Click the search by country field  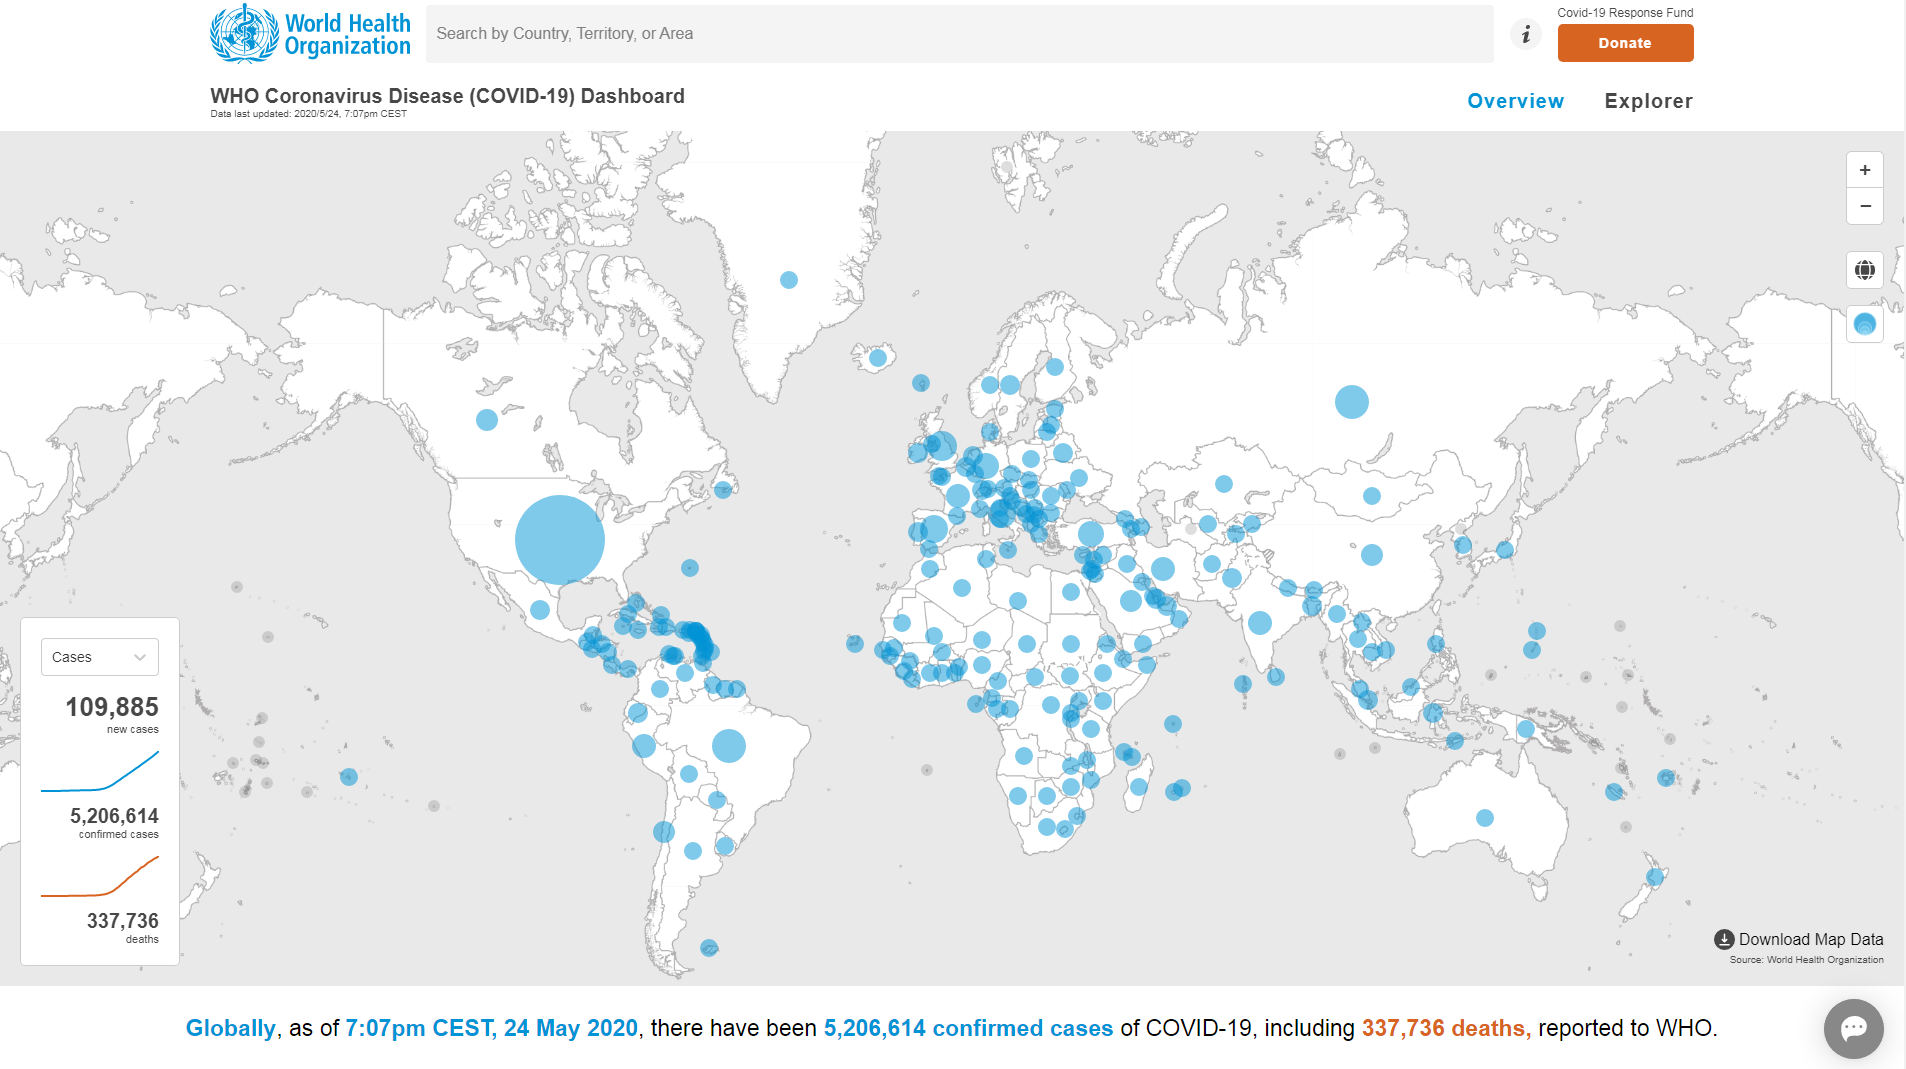(959, 34)
